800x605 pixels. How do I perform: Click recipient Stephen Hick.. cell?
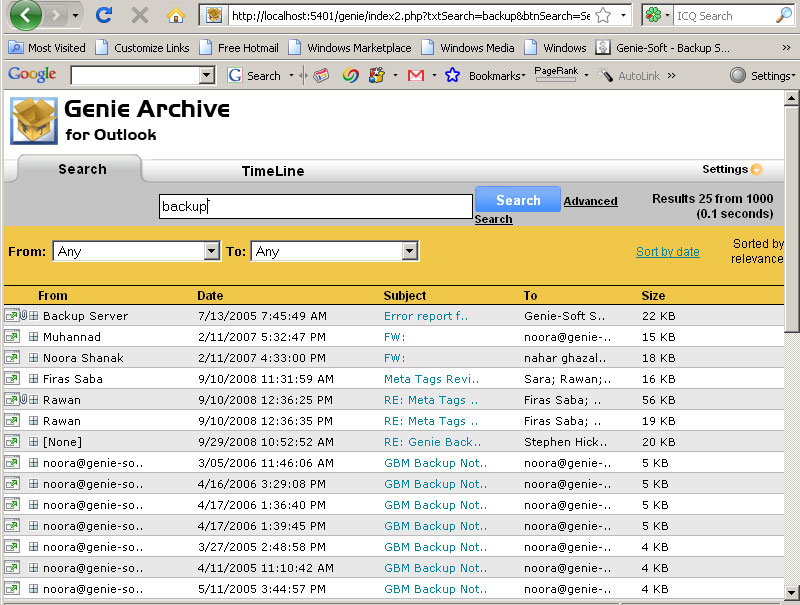tap(565, 442)
